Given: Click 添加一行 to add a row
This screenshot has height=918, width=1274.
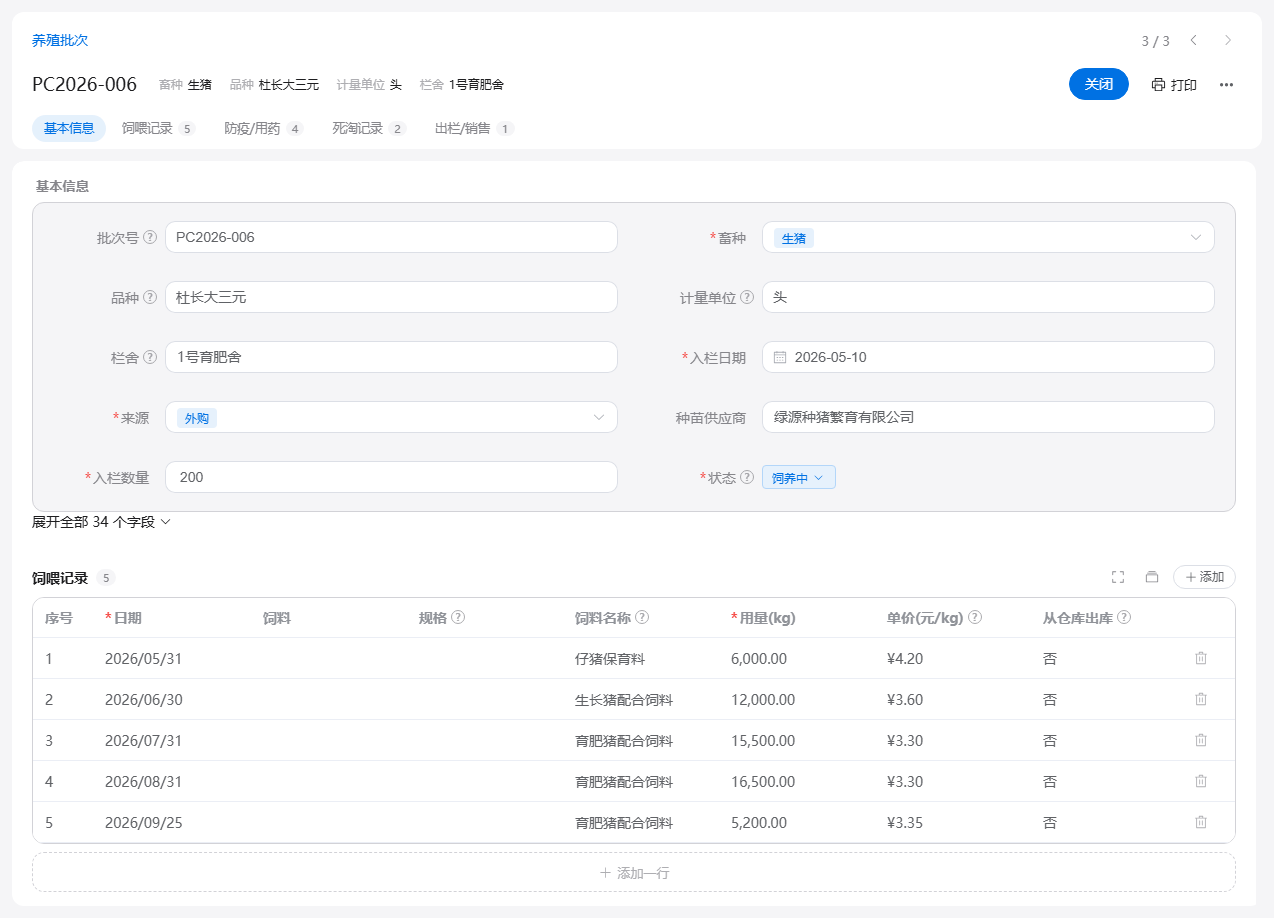Looking at the screenshot, I should [x=634, y=872].
